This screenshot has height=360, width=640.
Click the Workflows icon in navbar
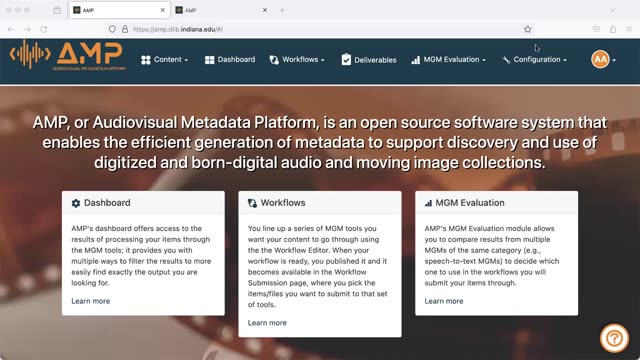[x=274, y=60]
